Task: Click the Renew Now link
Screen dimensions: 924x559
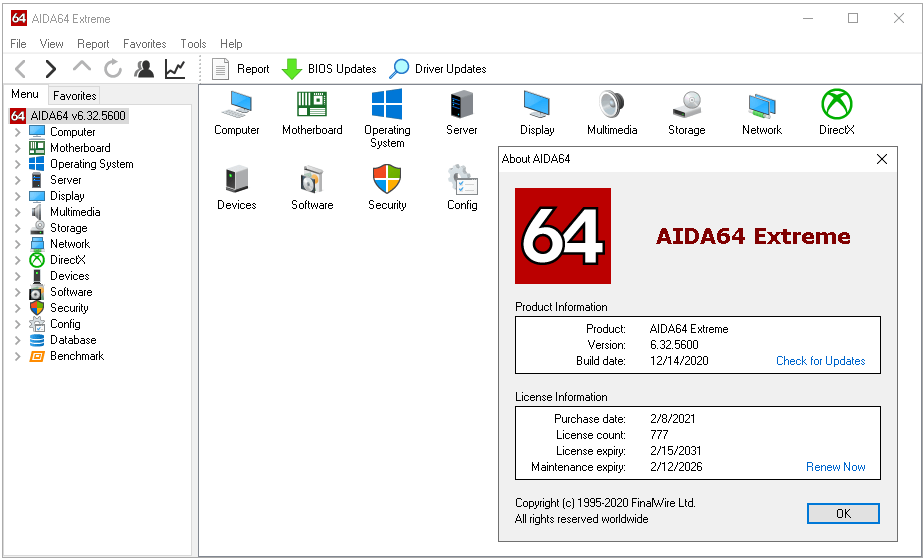Action: click(835, 467)
